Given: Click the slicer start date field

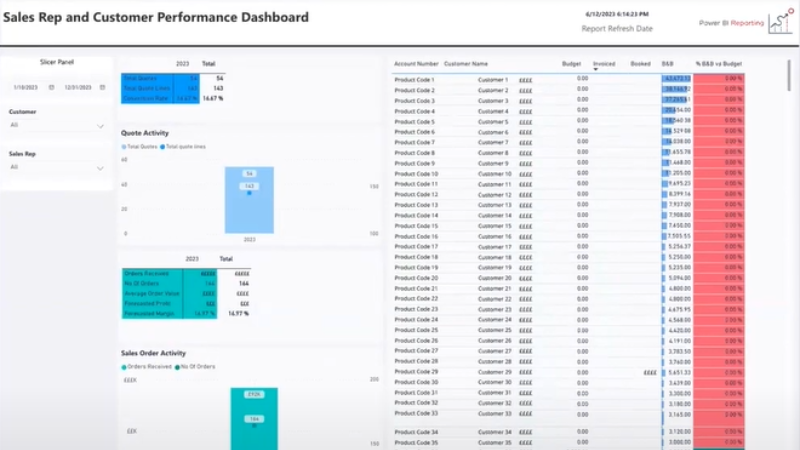Looking at the screenshot, I should pyautogui.click(x=26, y=87).
